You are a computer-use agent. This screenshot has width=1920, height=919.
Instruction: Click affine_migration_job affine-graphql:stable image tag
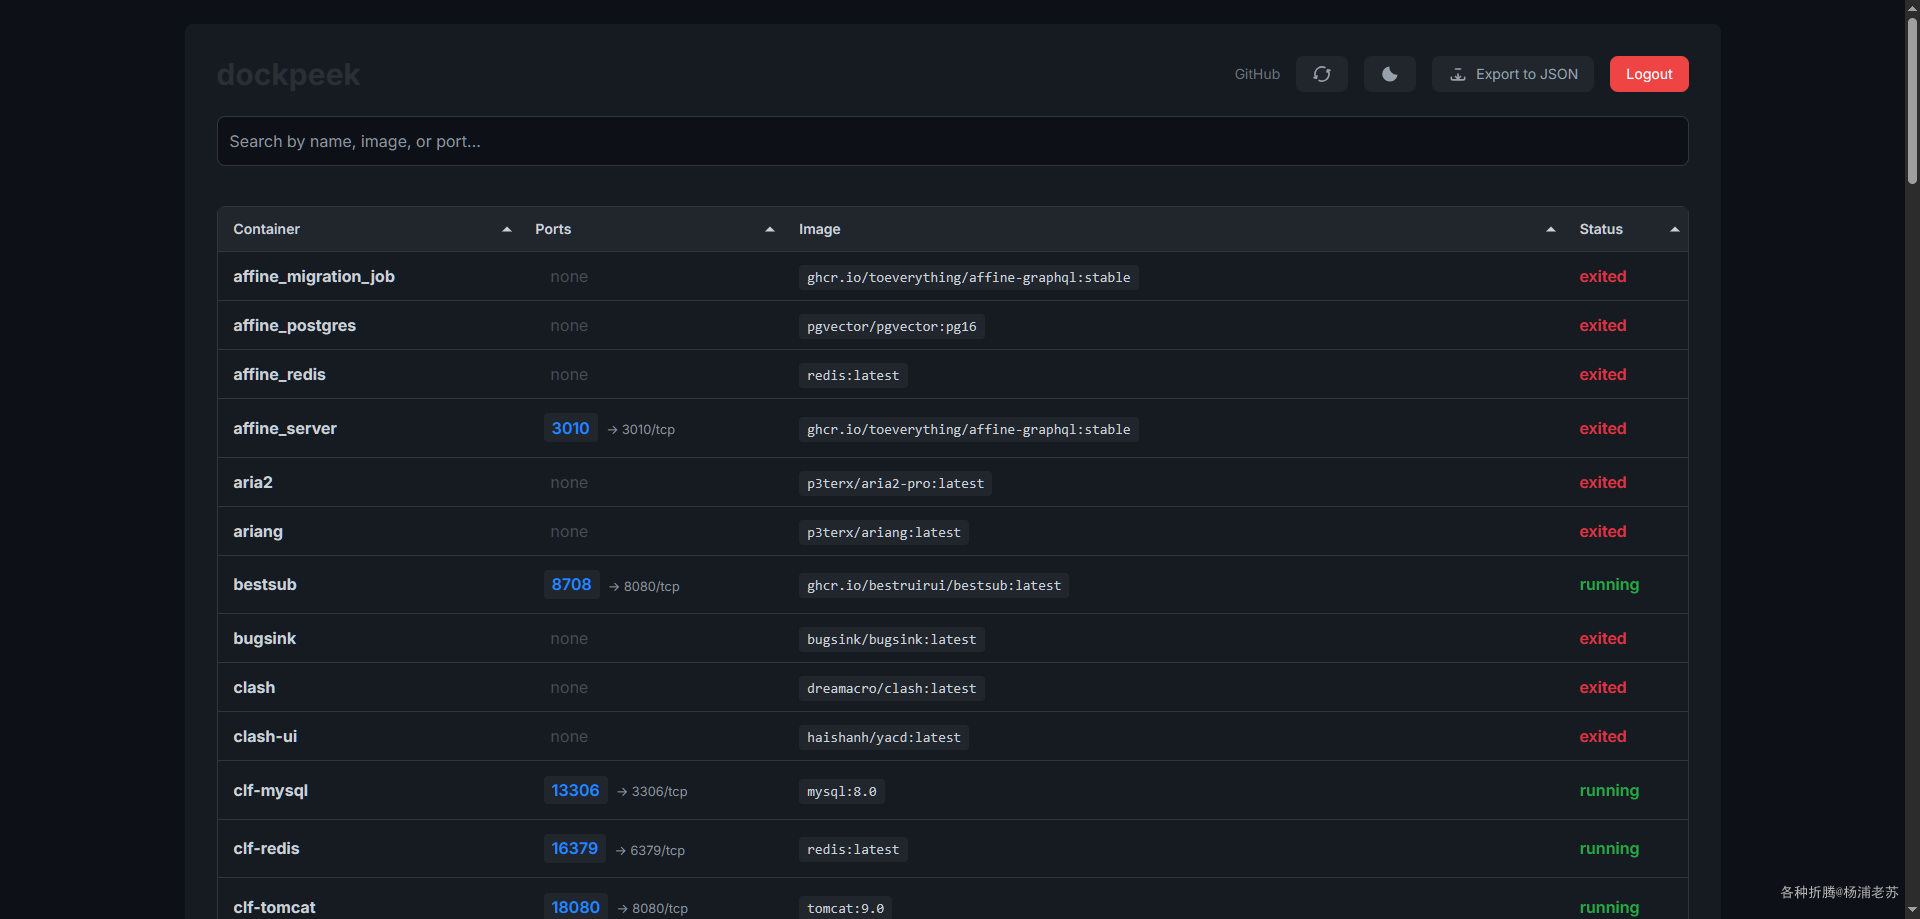tap(968, 277)
